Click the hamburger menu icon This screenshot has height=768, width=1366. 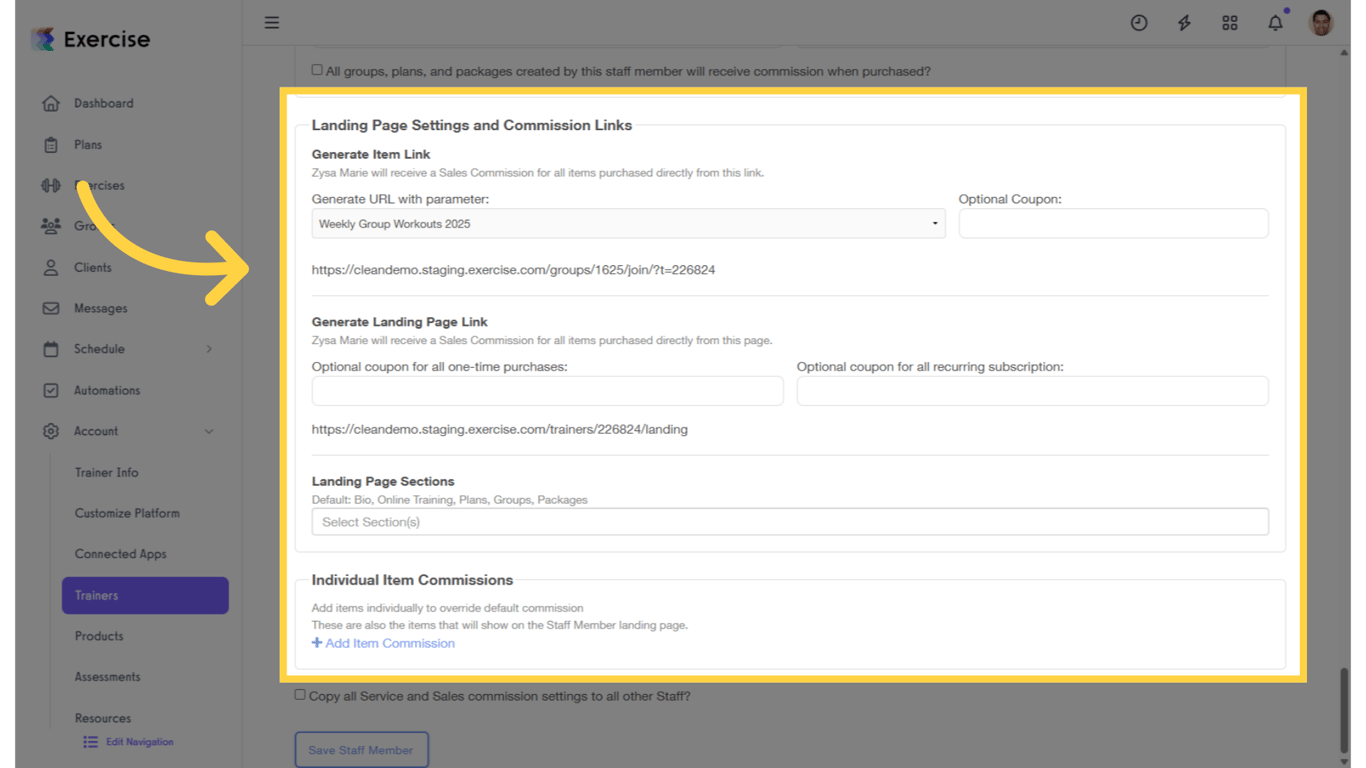[x=271, y=22]
